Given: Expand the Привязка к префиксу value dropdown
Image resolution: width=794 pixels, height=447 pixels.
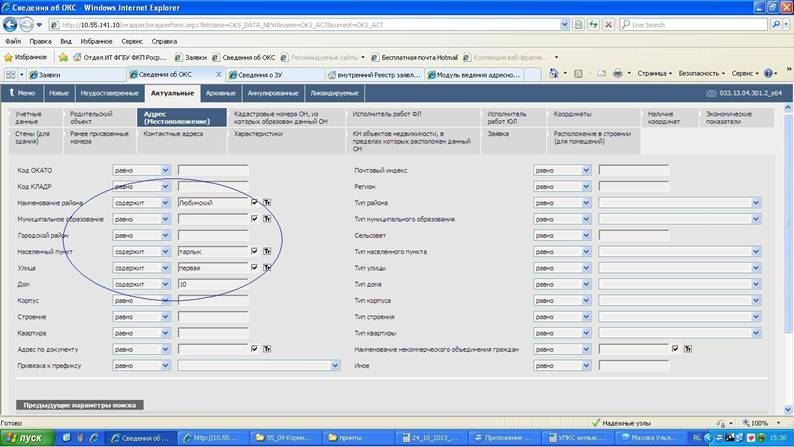Looking at the screenshot, I should click(x=335, y=365).
